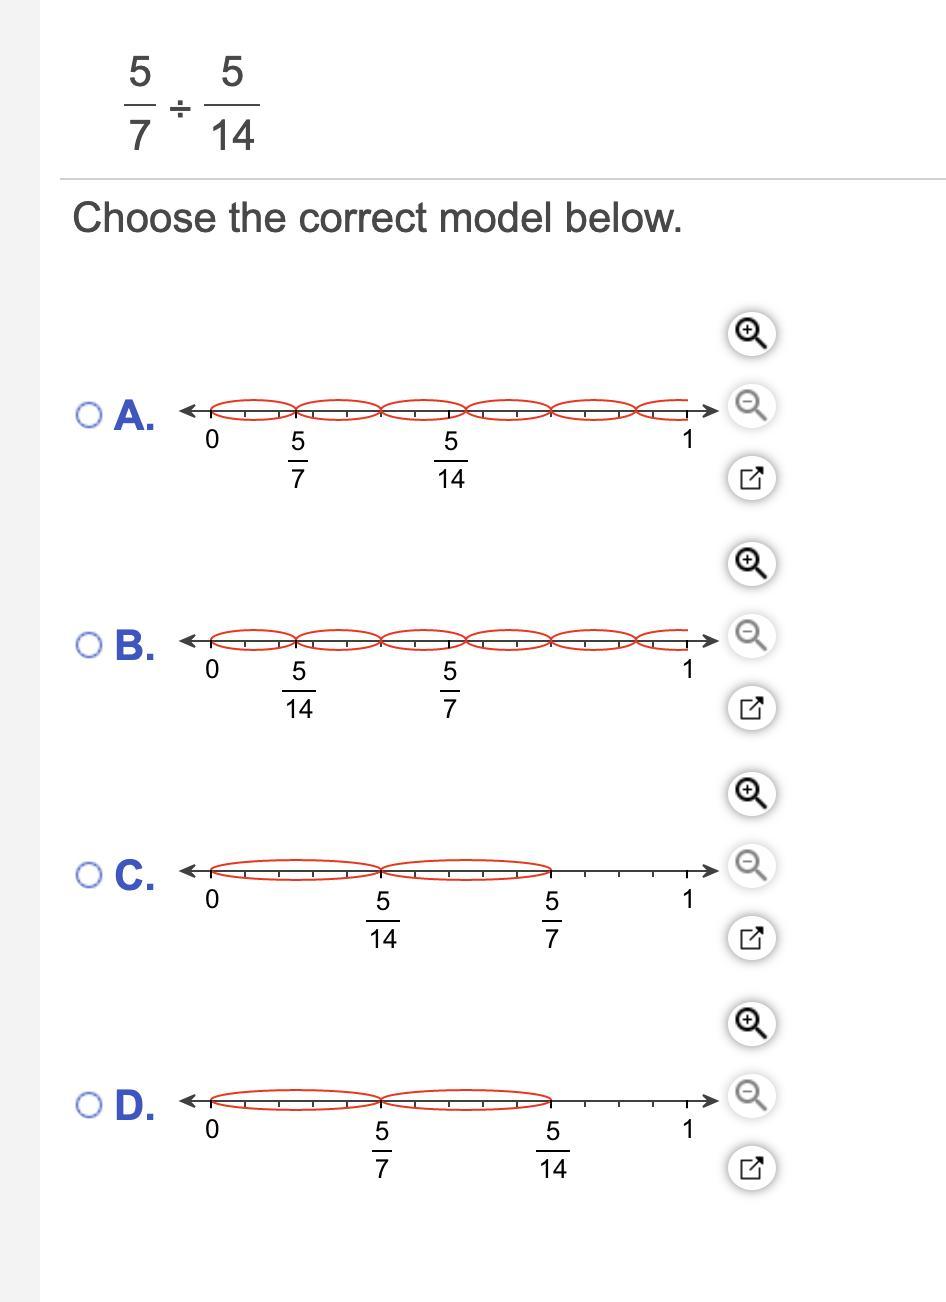Open option C's model in a popup

[751, 938]
